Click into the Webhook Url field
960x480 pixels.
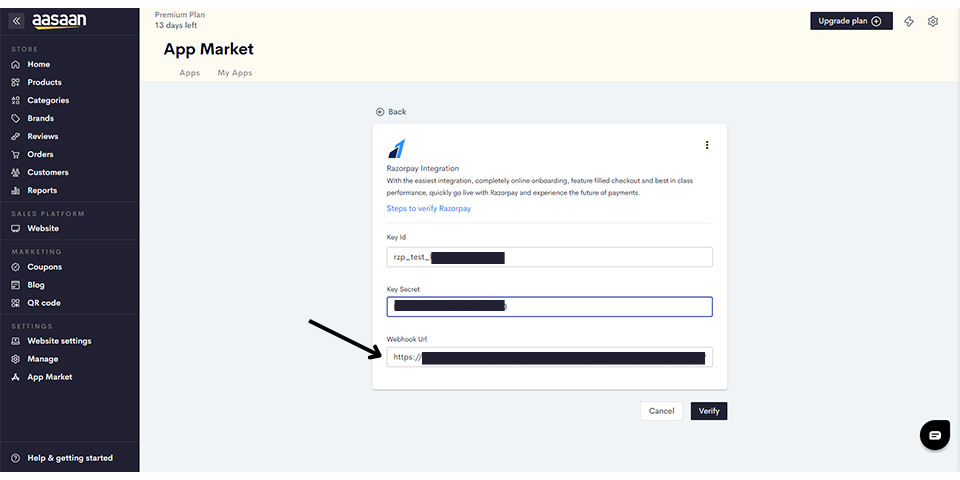pyautogui.click(x=549, y=357)
